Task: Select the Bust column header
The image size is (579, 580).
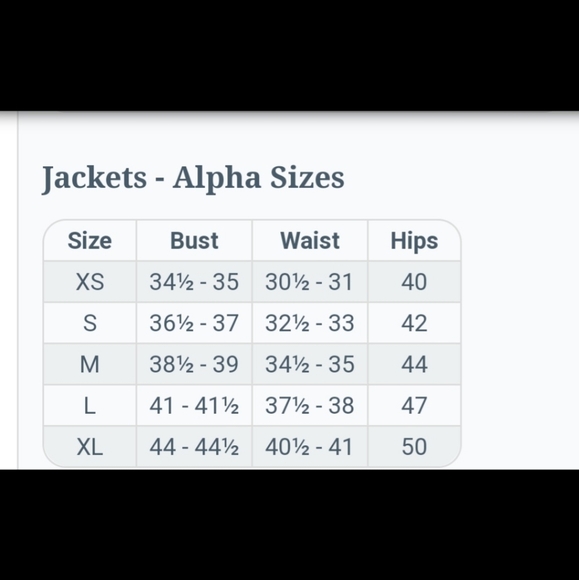Action: (194, 241)
